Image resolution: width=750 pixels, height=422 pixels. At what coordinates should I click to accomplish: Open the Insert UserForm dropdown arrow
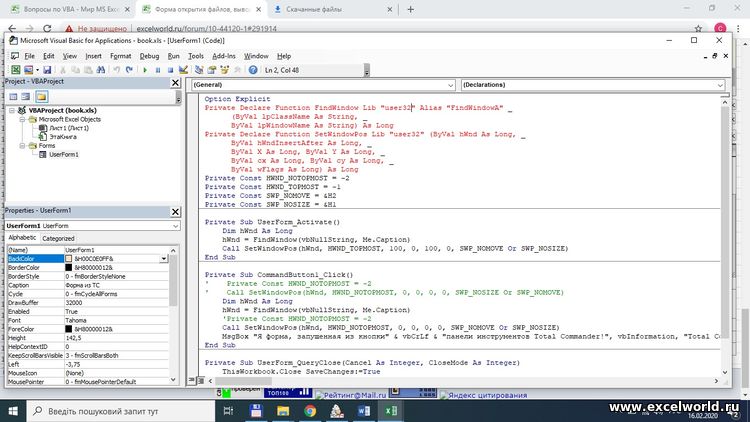pyautogui.click(x=37, y=70)
